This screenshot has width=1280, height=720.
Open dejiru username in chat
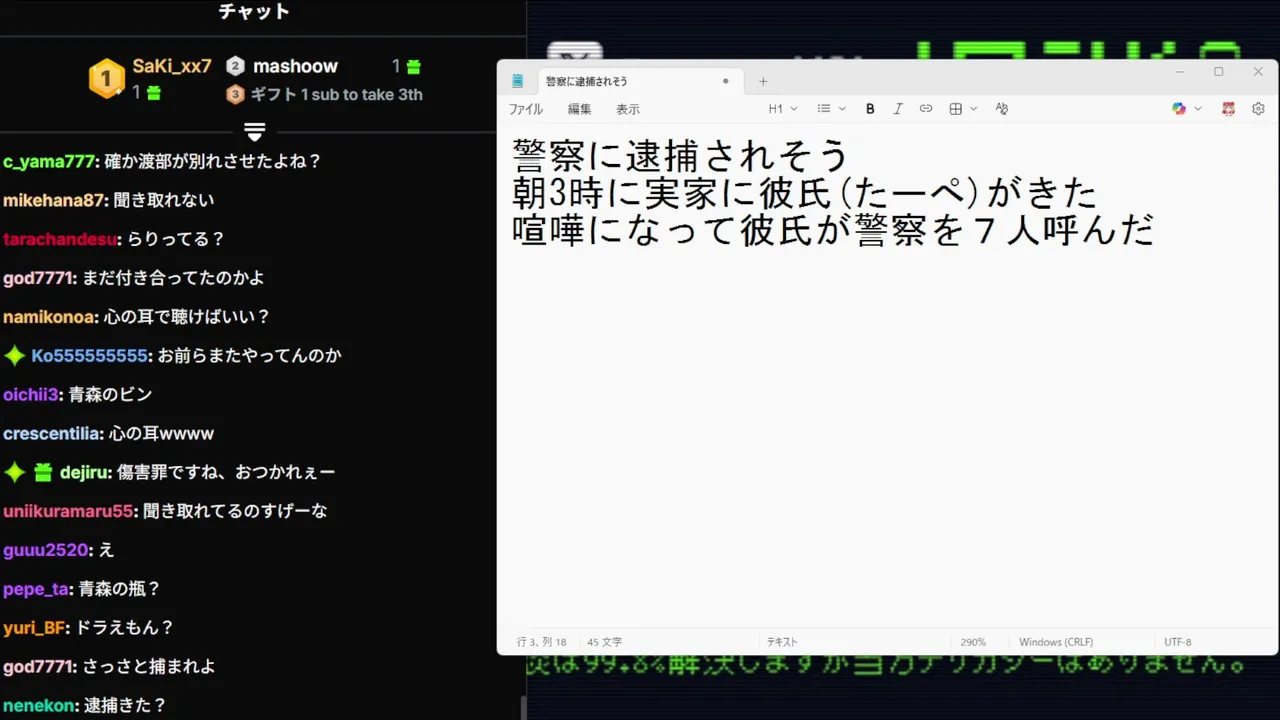coord(83,472)
